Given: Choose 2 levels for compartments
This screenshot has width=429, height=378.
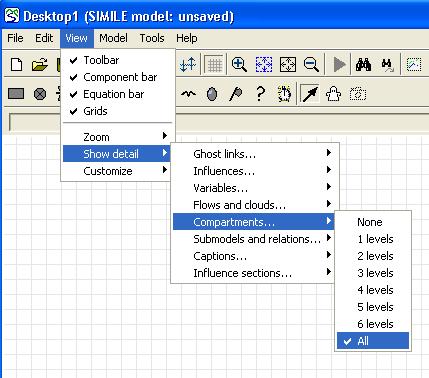Looking at the screenshot, I should tap(373, 256).
